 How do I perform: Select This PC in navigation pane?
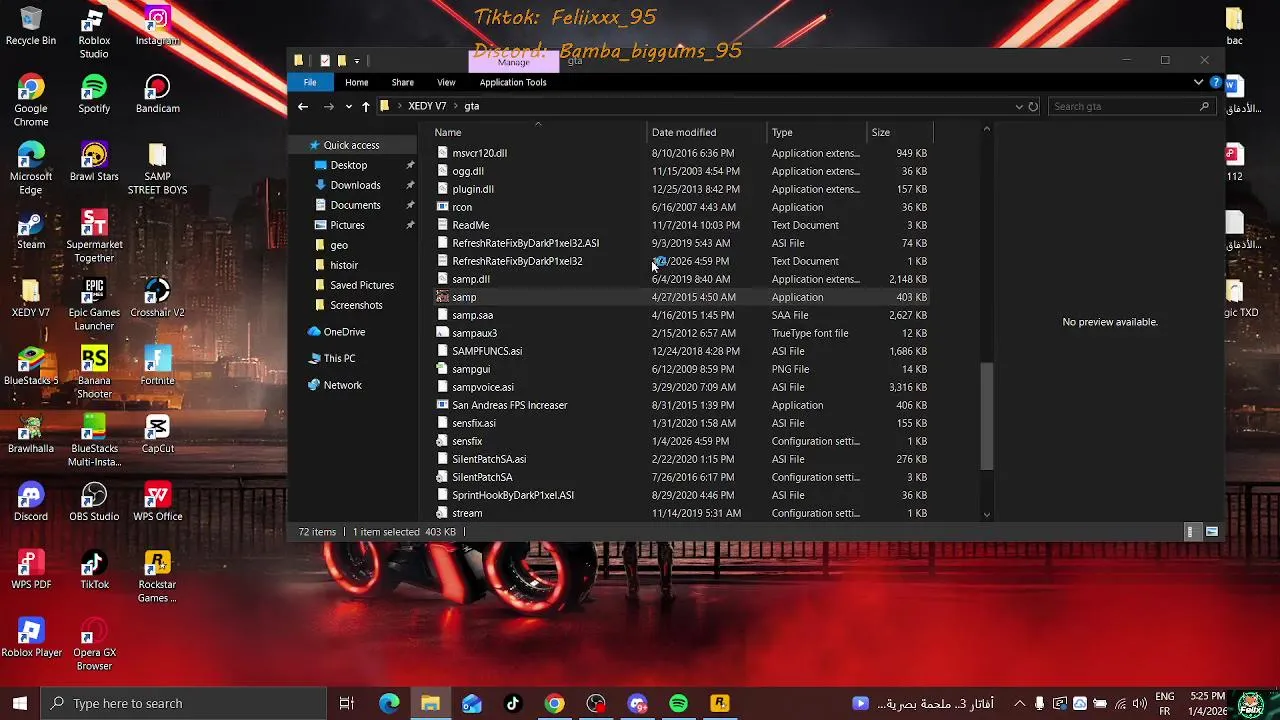click(x=339, y=358)
